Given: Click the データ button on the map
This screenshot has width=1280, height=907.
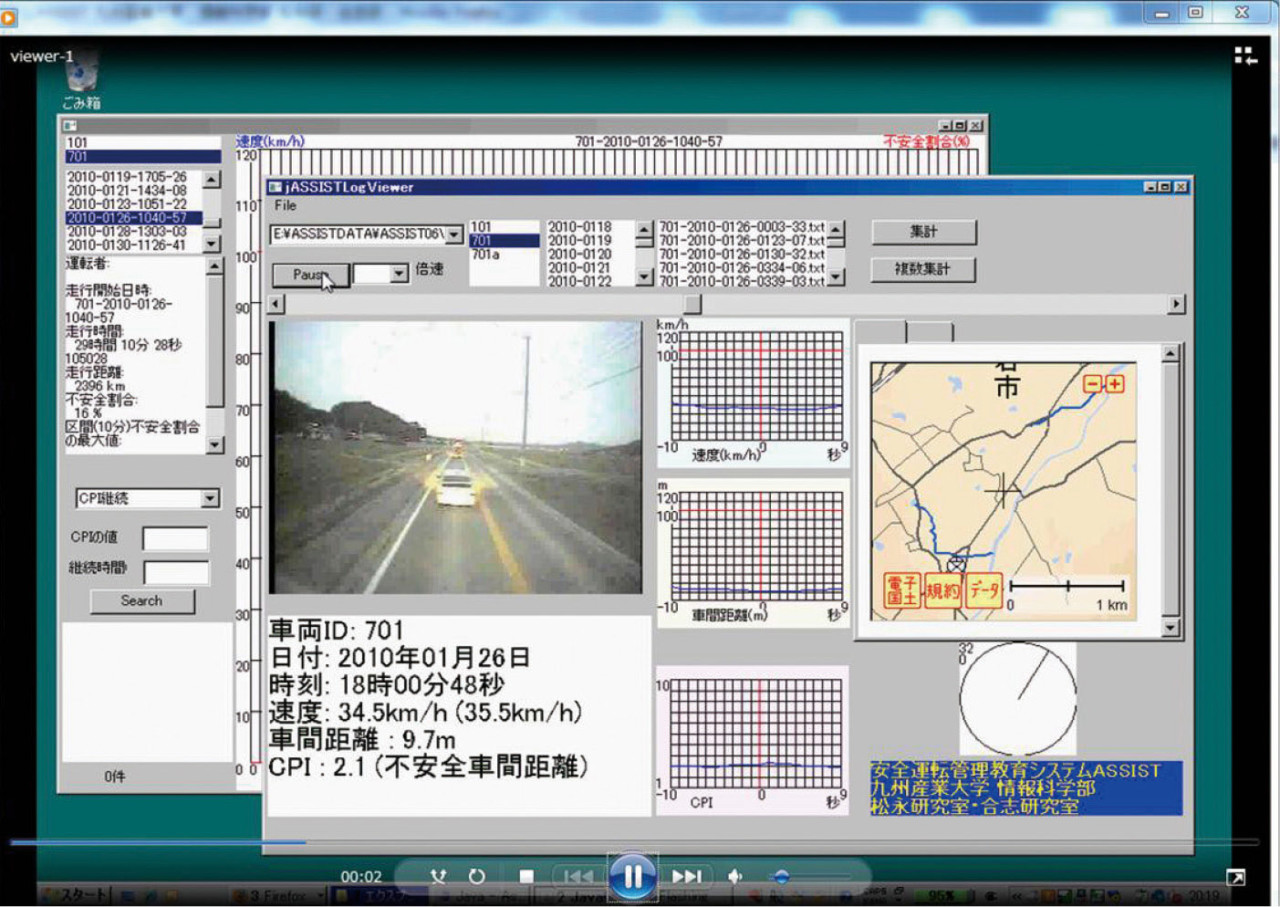Looking at the screenshot, I should (982, 590).
